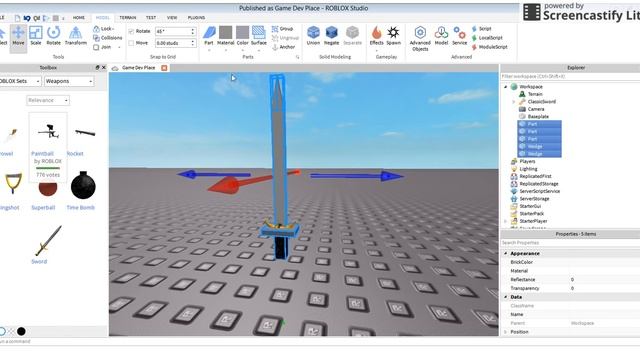Expand the StarterPlayer node

505,221
